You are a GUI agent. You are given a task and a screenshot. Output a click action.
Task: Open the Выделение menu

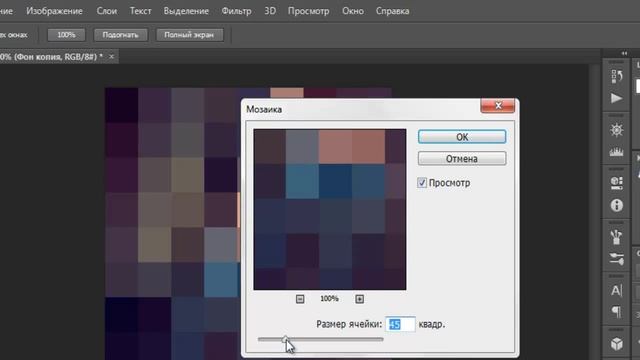186,11
